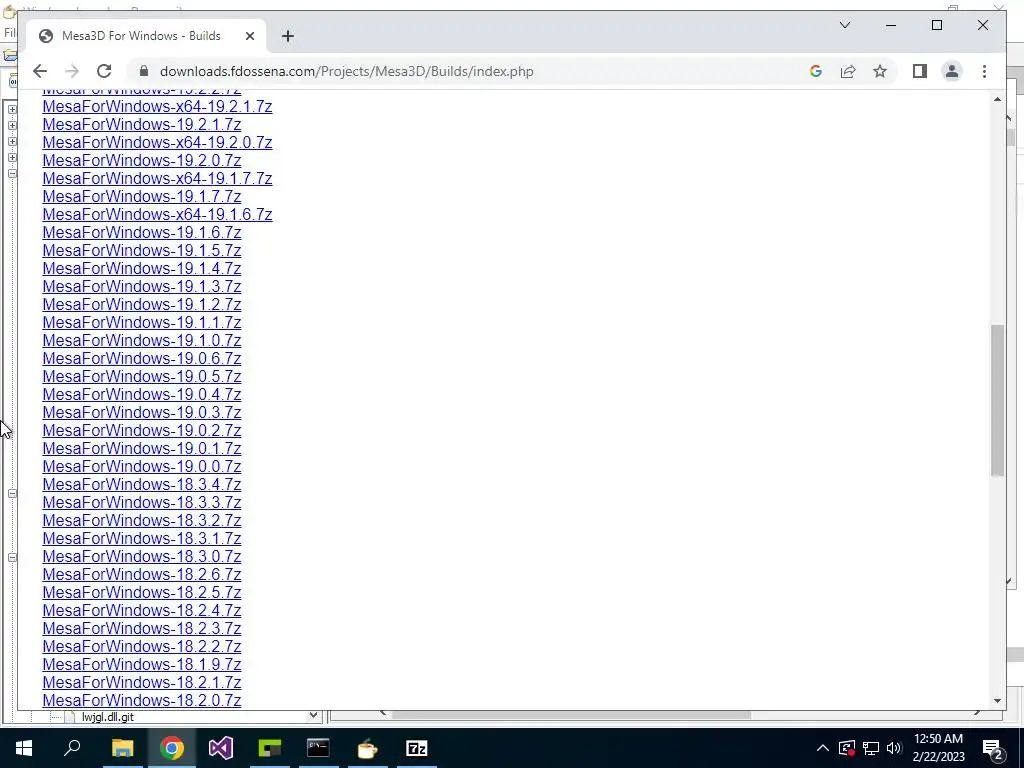Click the page's vertical scrollbar thumb

coord(997,400)
